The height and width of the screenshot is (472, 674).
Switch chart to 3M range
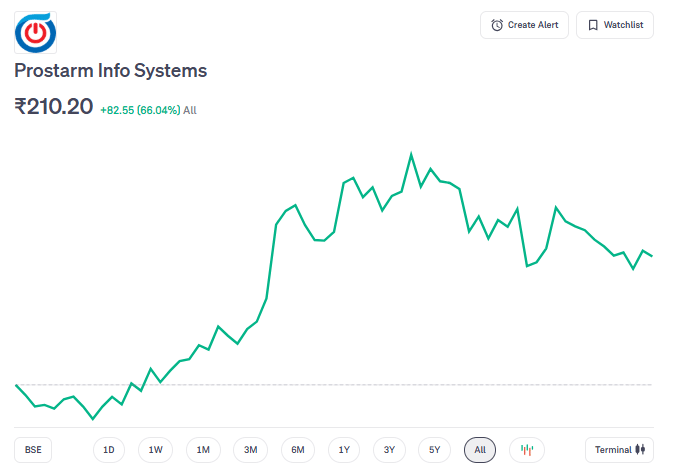coord(250,450)
